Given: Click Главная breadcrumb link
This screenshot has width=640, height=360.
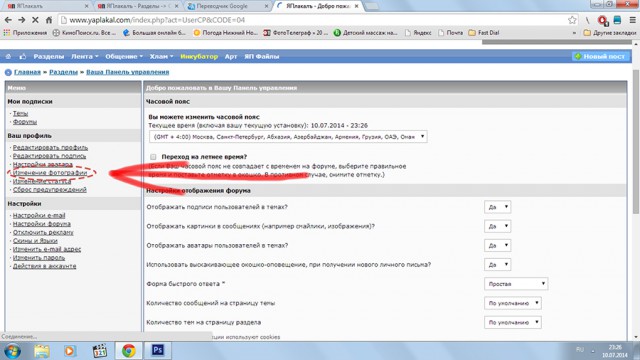Looking at the screenshot, I should 27,72.
